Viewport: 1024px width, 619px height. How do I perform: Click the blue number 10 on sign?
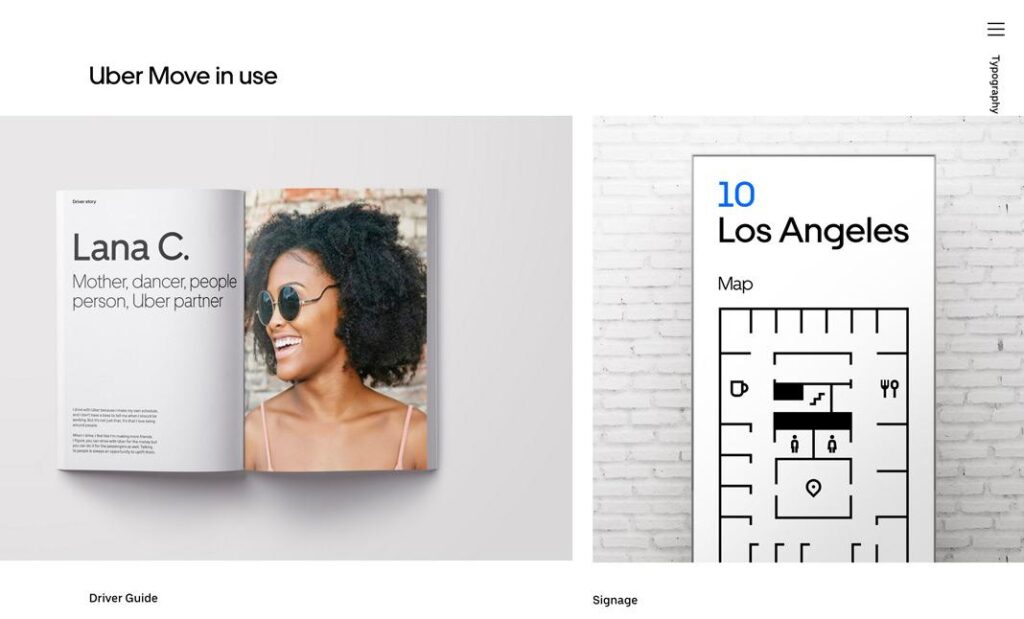click(x=736, y=195)
